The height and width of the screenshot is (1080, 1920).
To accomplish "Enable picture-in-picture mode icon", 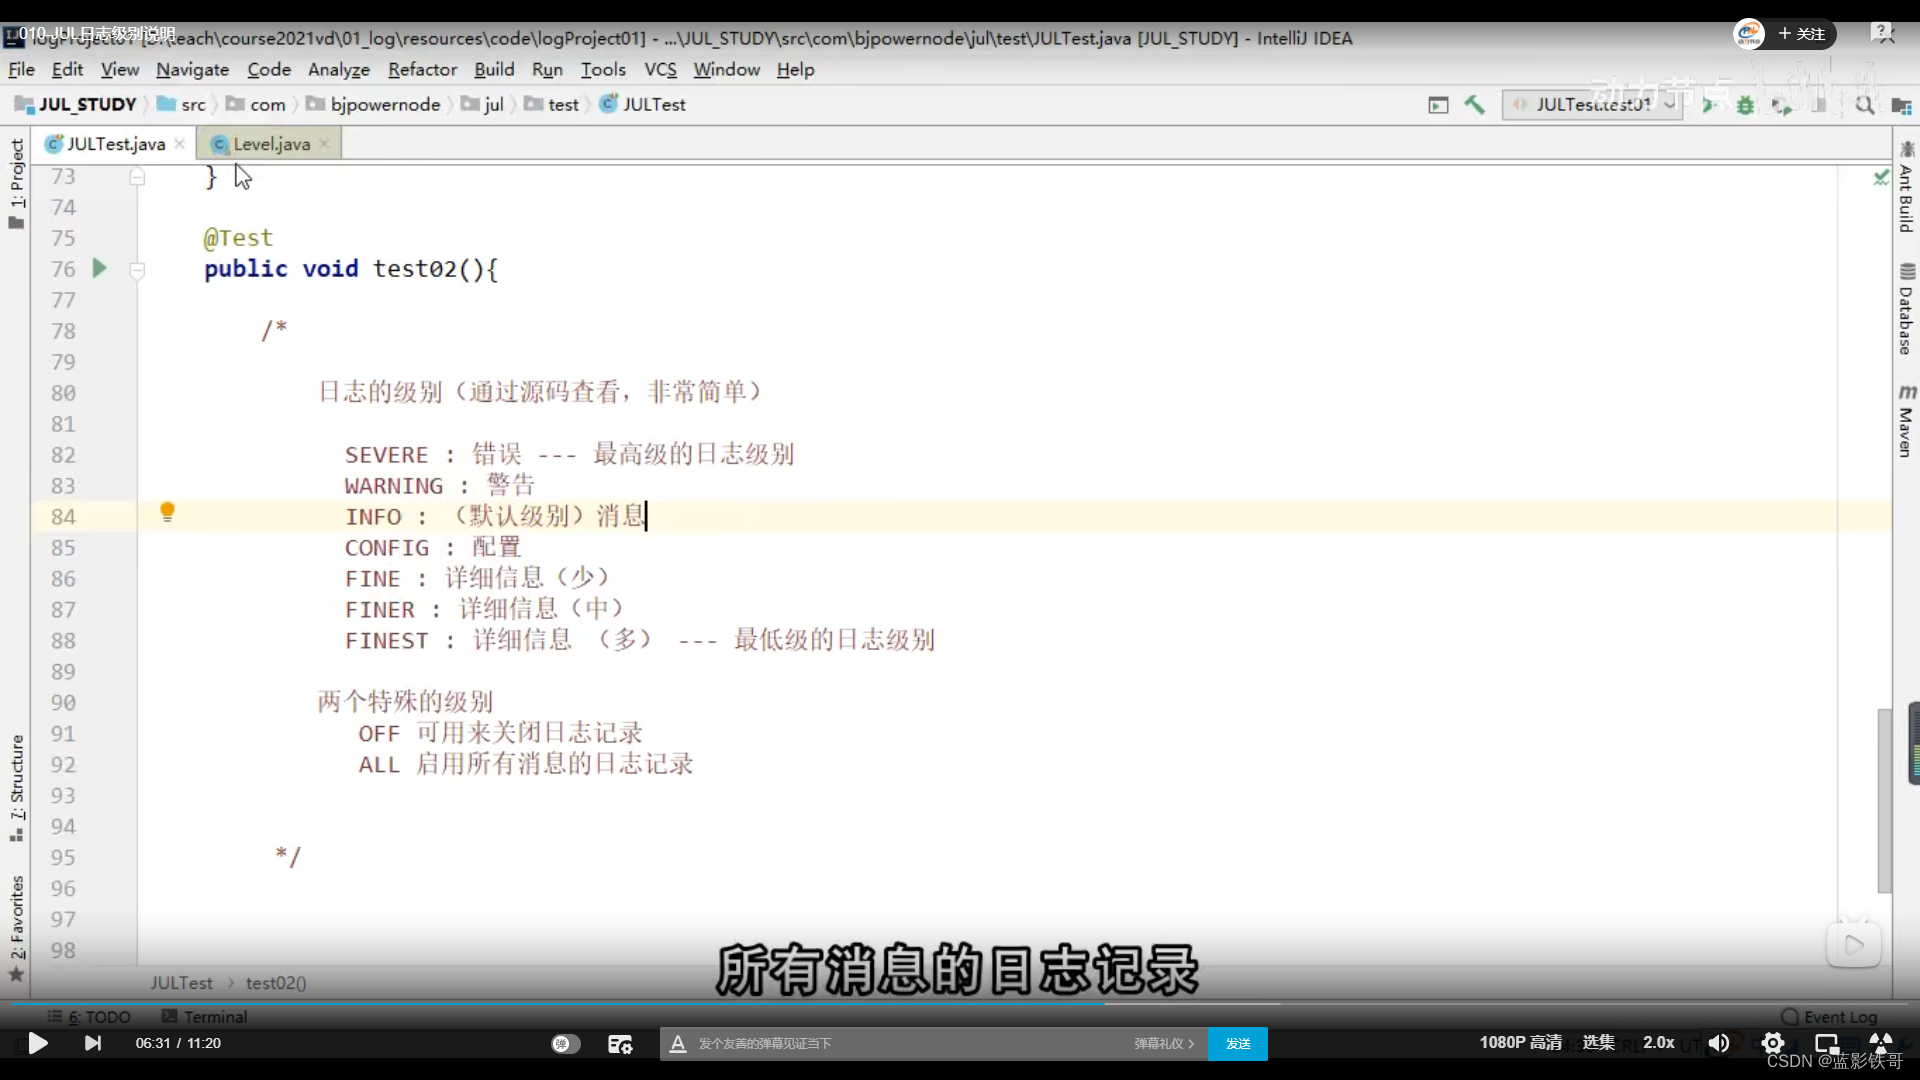I will 1827,1043.
